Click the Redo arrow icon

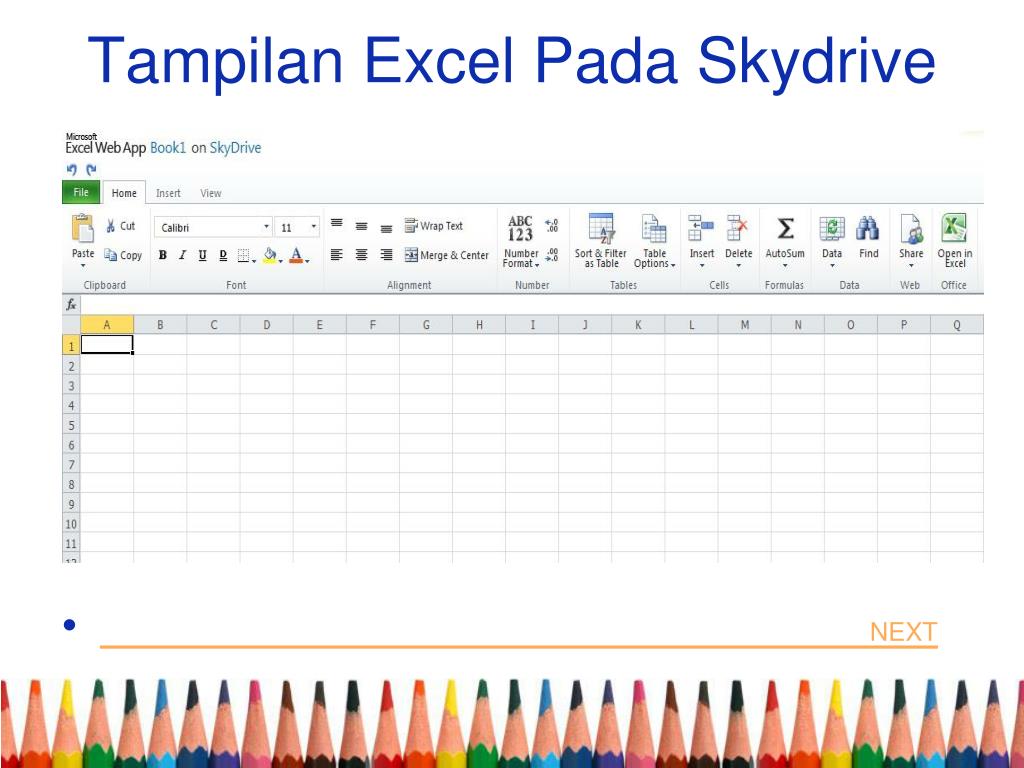pos(91,170)
